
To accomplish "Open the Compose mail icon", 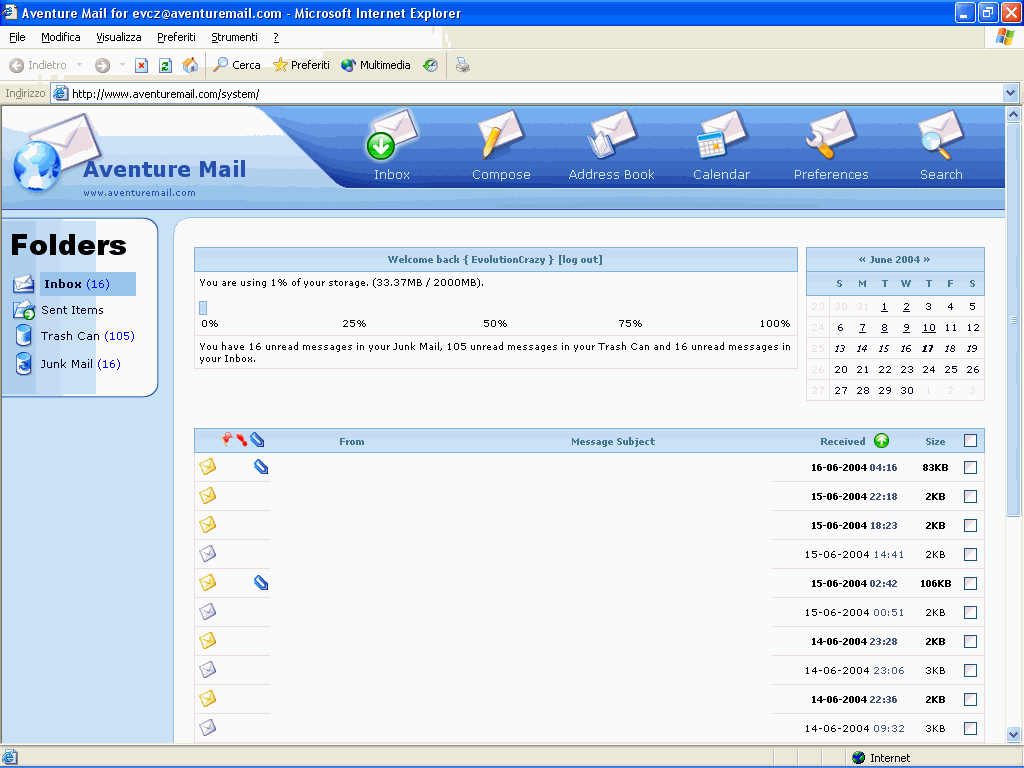I will point(500,140).
